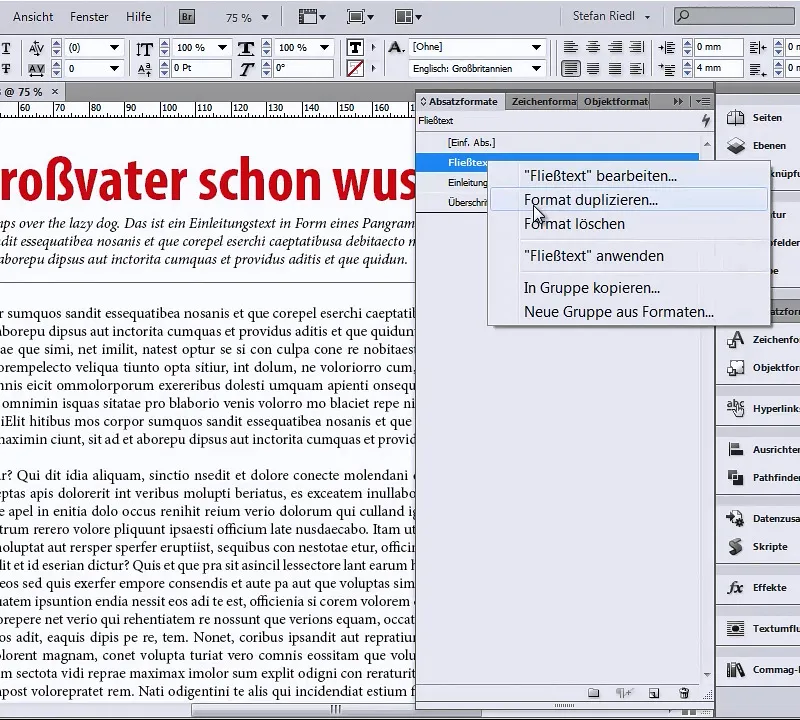Open the view options icon in top bar
Viewport: 800px width, 720px height.
point(312,17)
